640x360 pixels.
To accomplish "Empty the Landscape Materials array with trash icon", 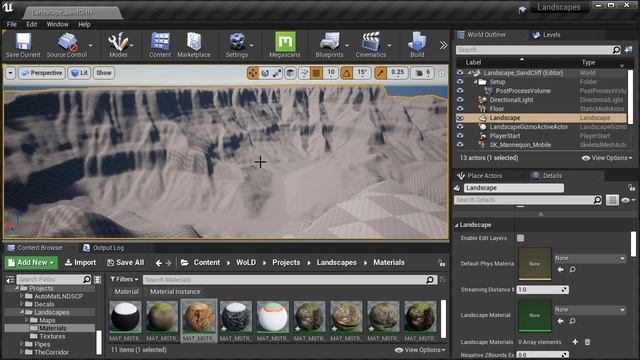I will [x=587, y=342].
